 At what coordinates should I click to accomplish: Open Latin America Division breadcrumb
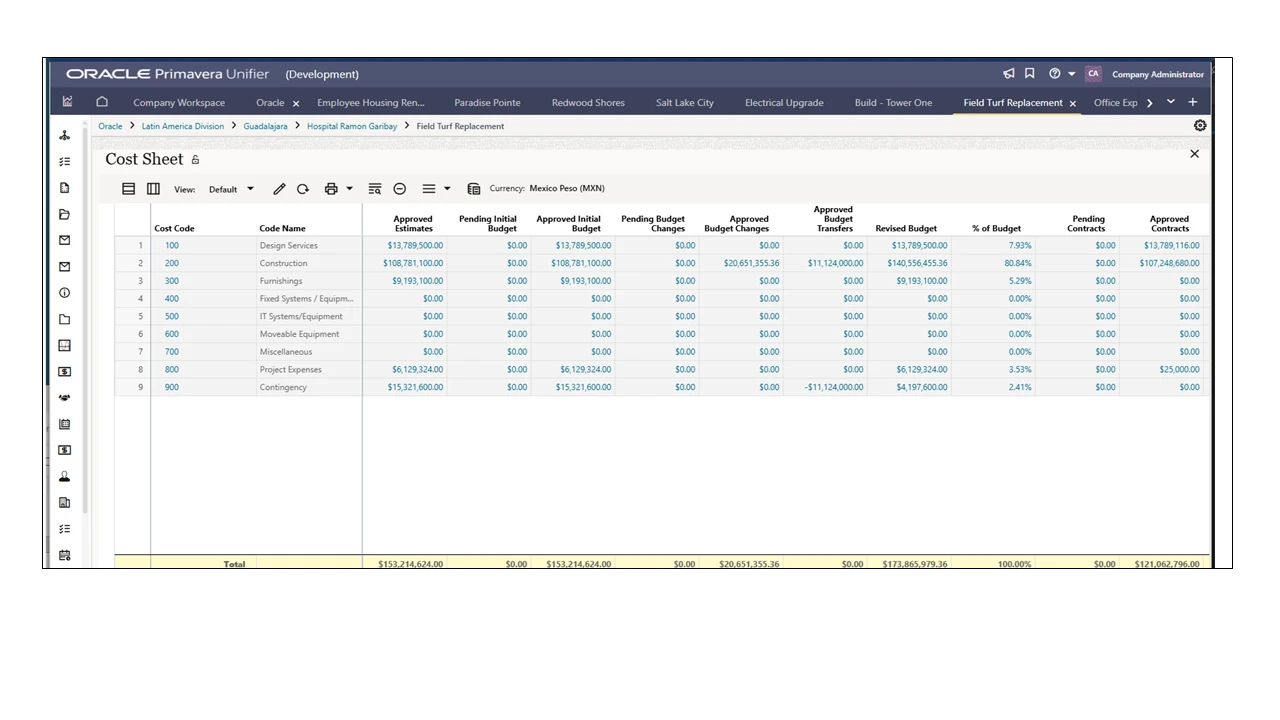[x=183, y=127]
